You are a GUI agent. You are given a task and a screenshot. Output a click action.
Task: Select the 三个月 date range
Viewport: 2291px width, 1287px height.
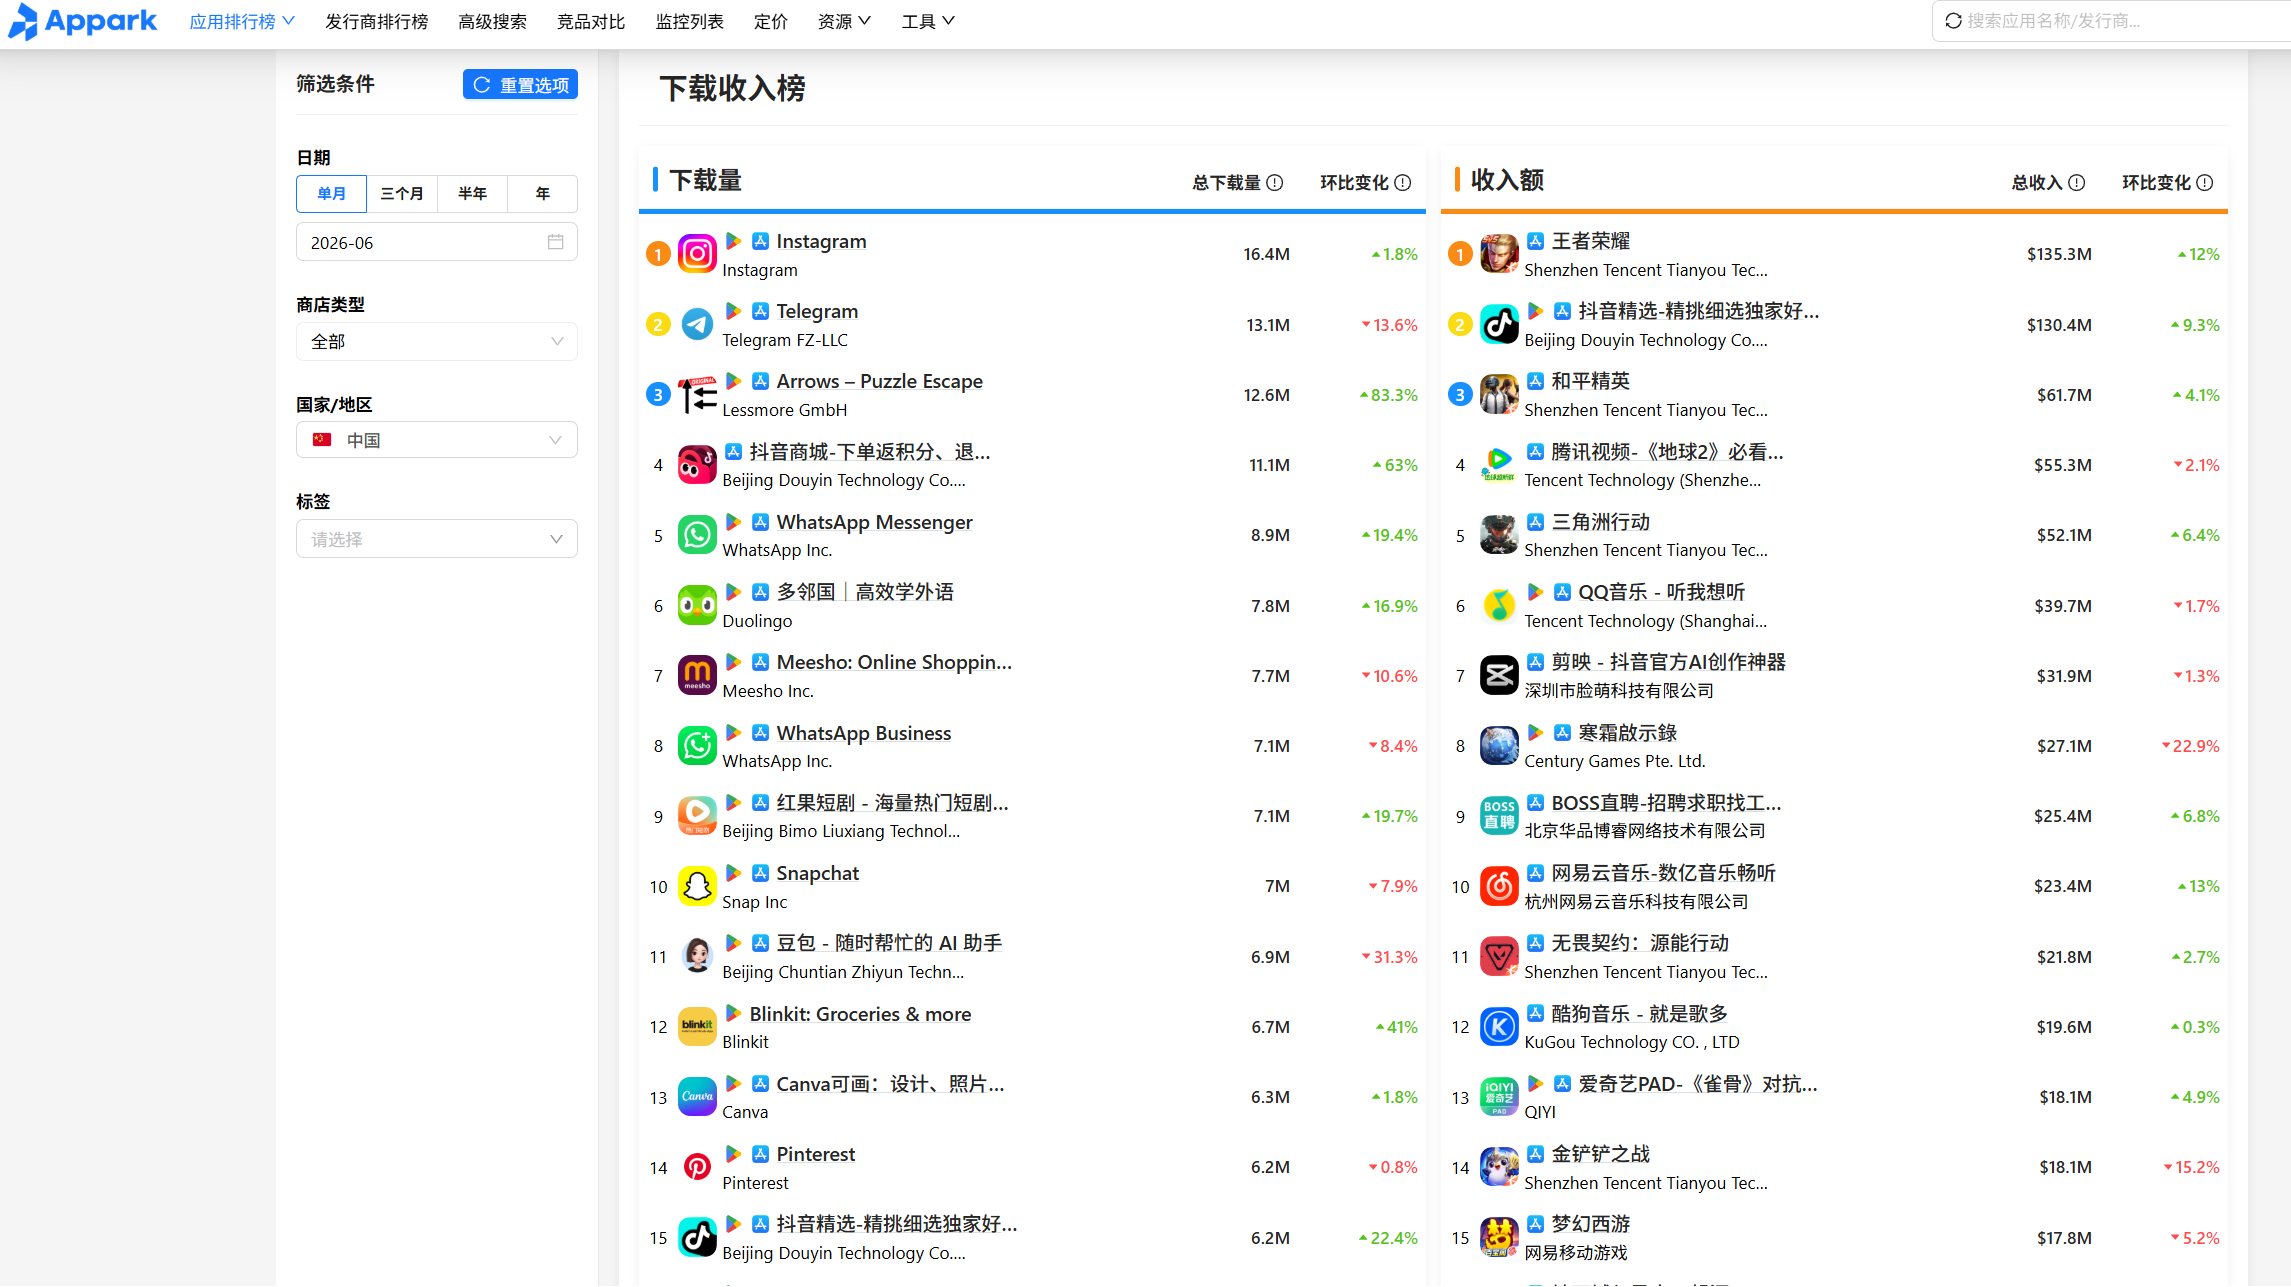coord(402,194)
